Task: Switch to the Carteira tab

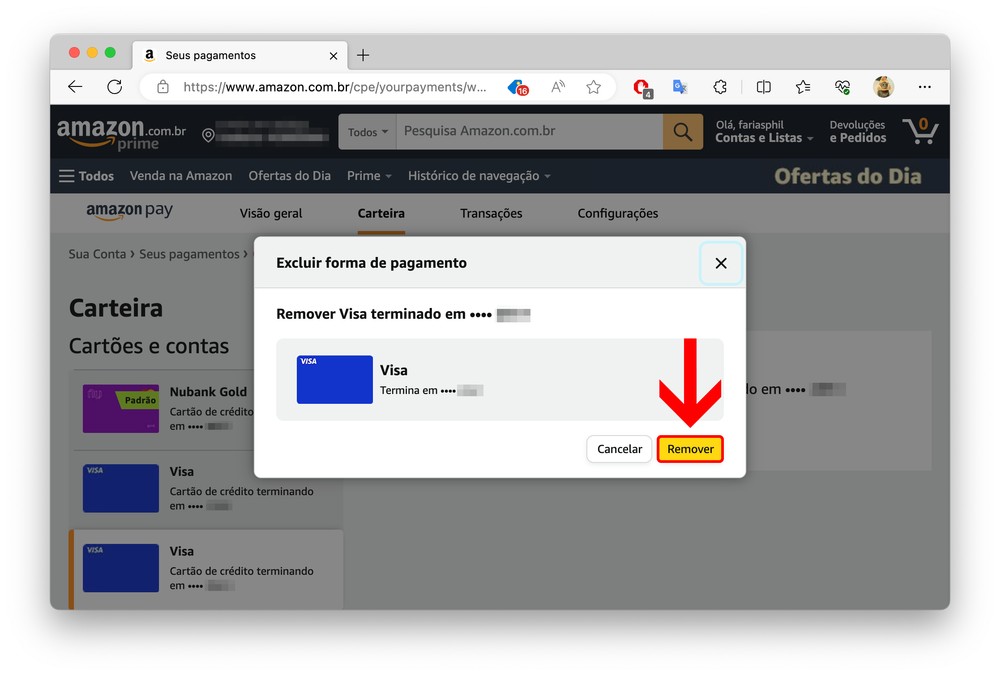Action: tap(381, 214)
